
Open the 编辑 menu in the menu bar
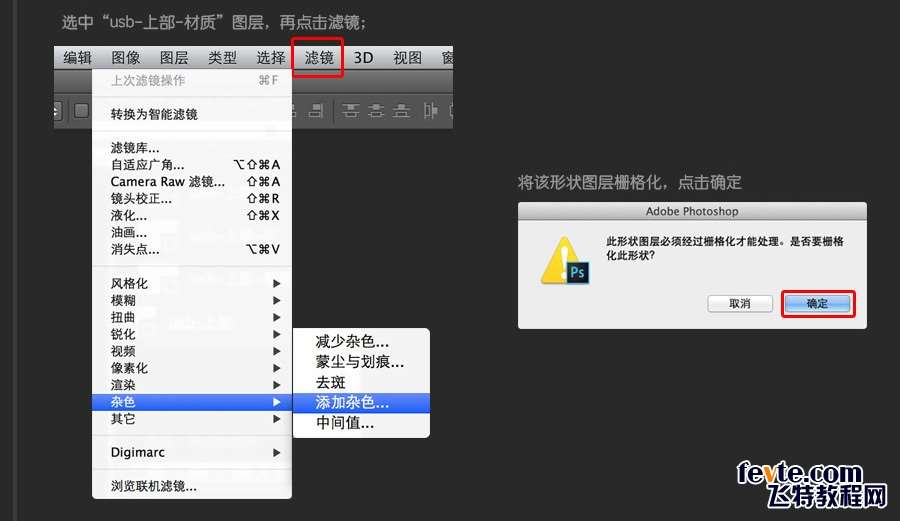(x=77, y=57)
